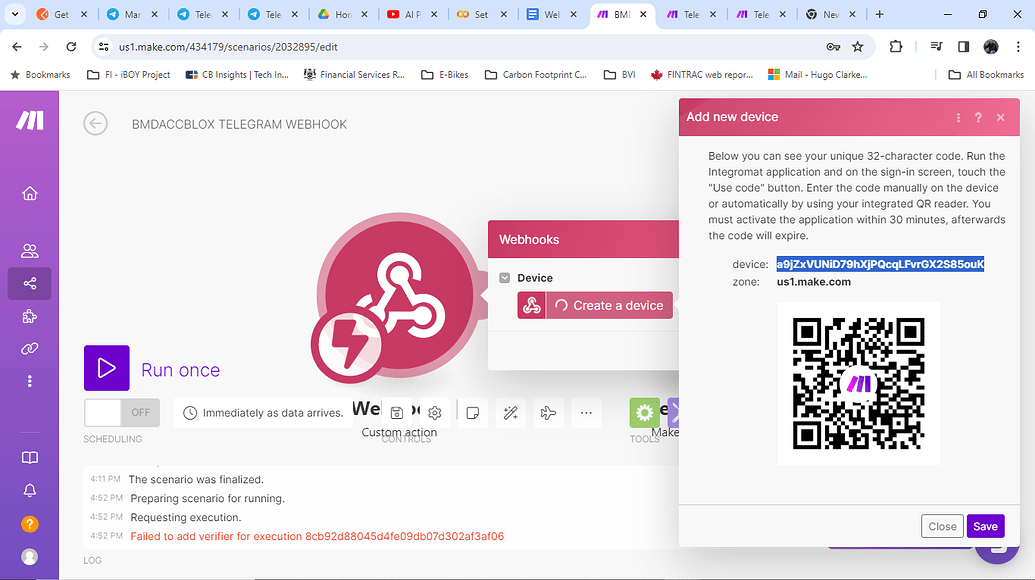1035x580 pixels.
Task: Expand the sidebar three-dot menu
Action: pos(29,381)
